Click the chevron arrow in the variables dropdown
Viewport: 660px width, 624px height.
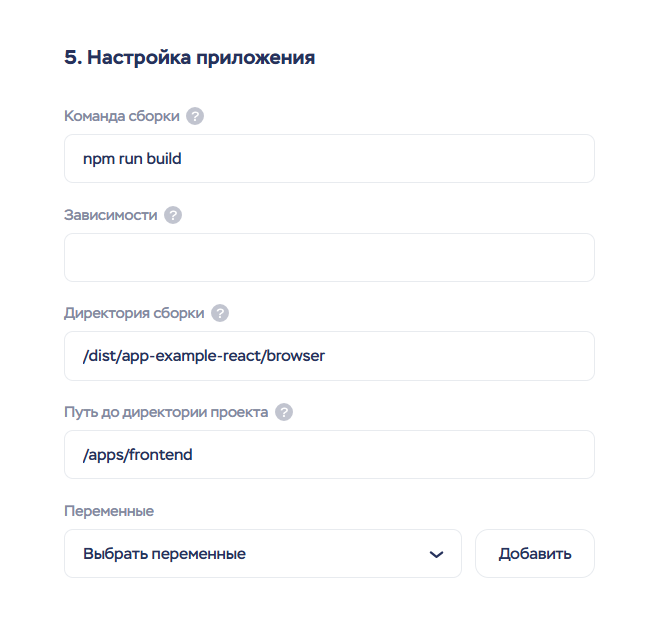pos(436,555)
